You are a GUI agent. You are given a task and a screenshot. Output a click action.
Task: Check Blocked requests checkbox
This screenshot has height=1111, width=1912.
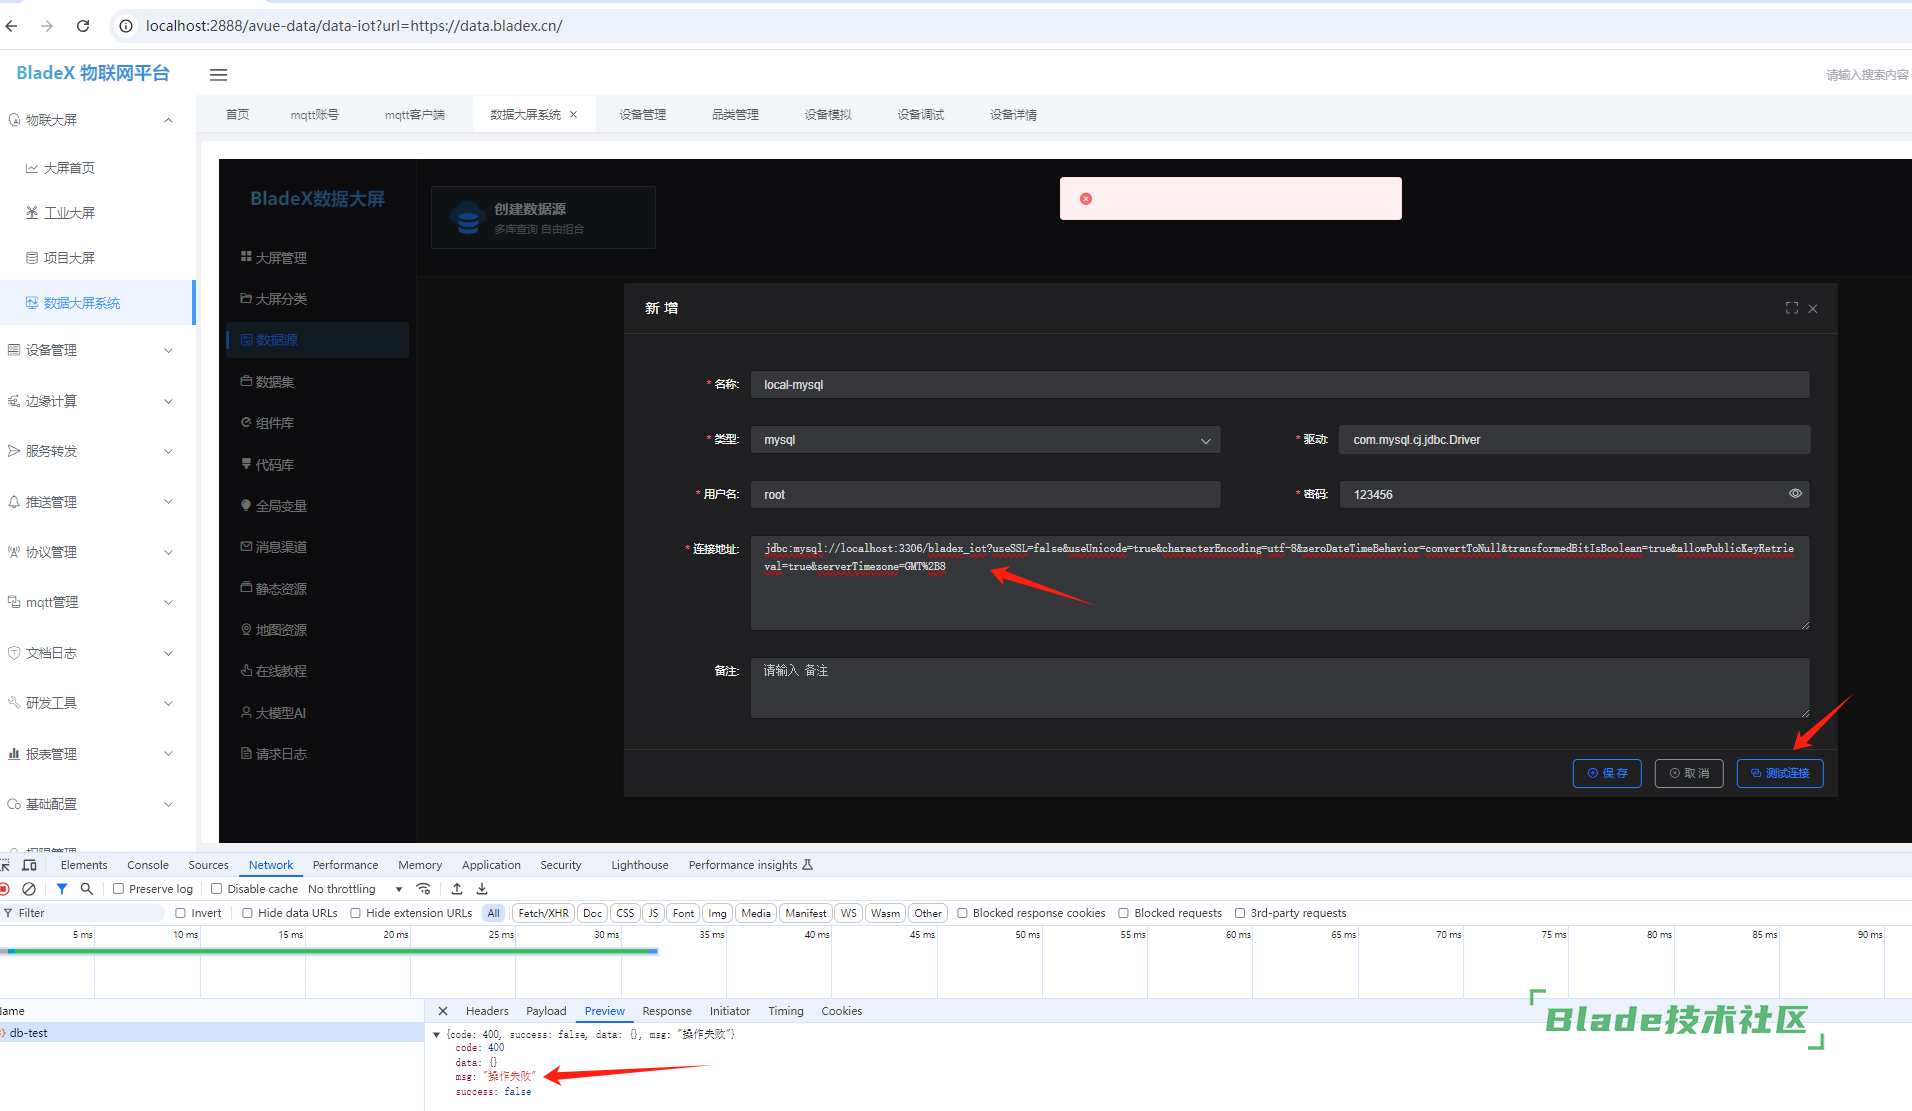[x=1123, y=913]
